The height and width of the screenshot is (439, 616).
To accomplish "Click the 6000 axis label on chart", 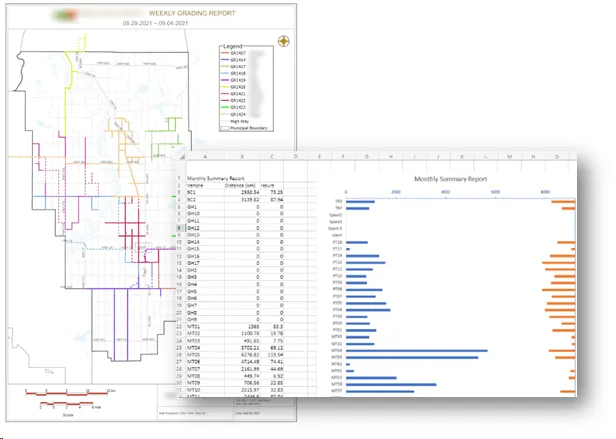I will tap(495, 192).
